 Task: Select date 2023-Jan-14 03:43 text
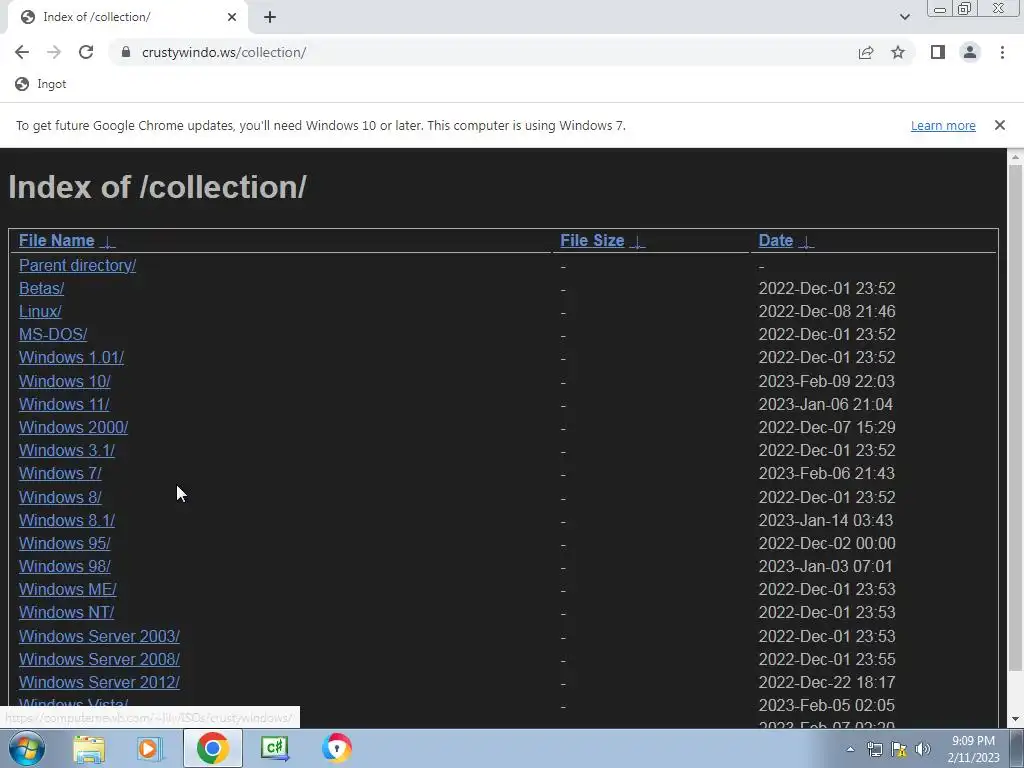[825, 520]
